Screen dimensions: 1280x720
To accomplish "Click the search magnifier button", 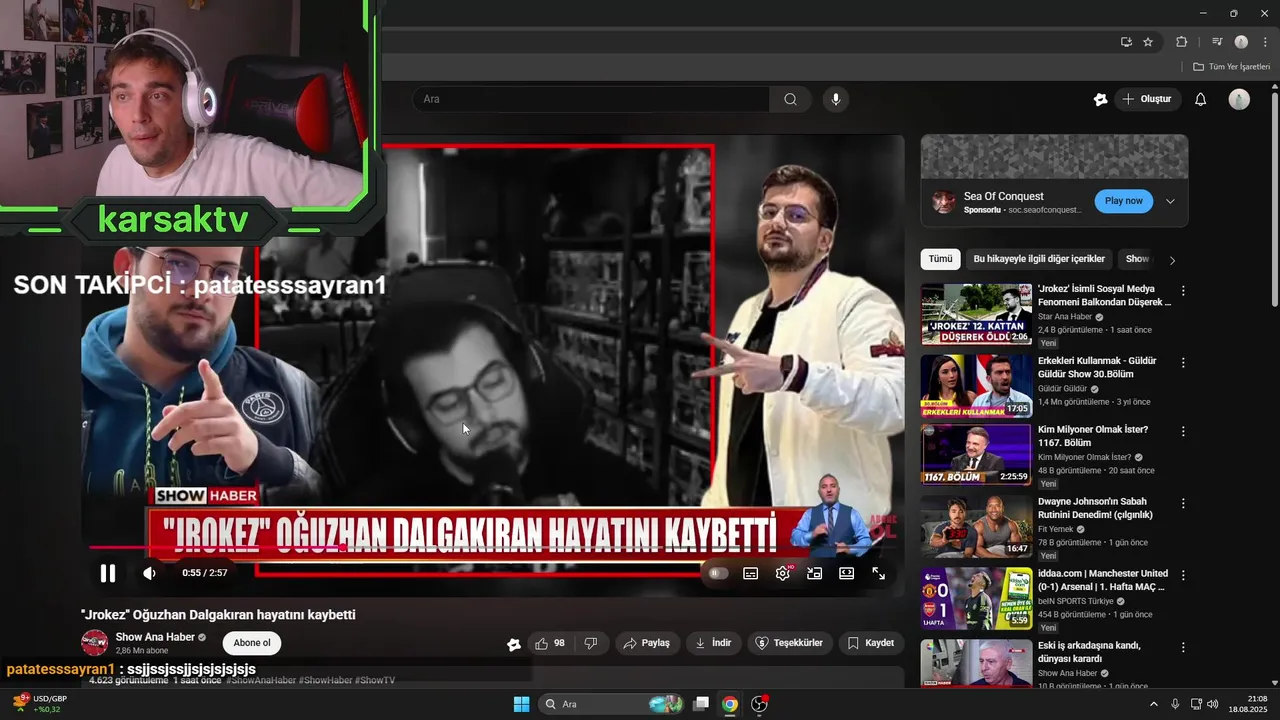I will (x=790, y=99).
